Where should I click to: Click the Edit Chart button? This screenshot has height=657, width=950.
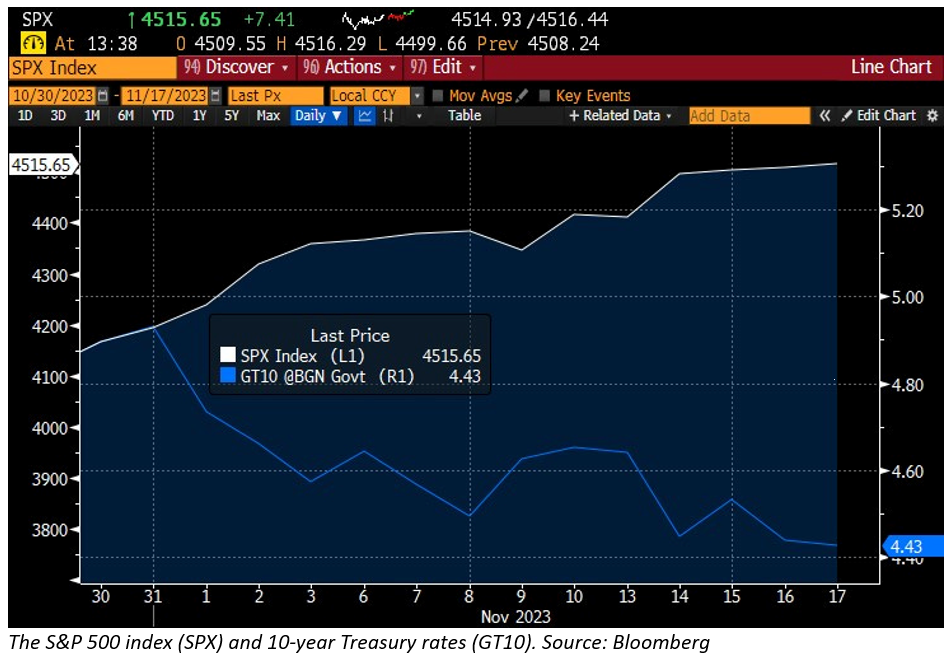tap(878, 116)
